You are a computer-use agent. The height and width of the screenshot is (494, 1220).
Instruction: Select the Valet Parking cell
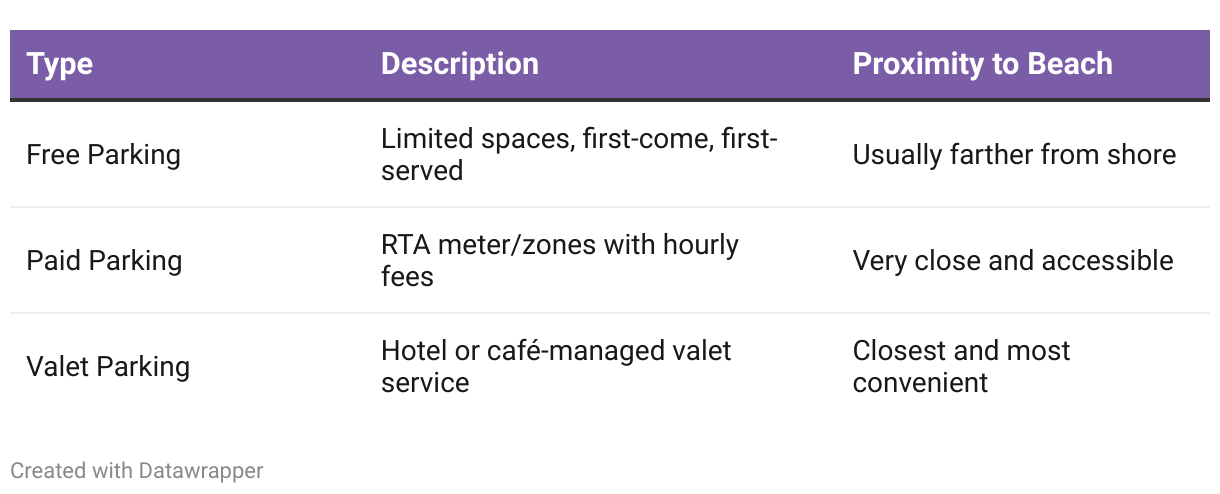[x=108, y=366]
